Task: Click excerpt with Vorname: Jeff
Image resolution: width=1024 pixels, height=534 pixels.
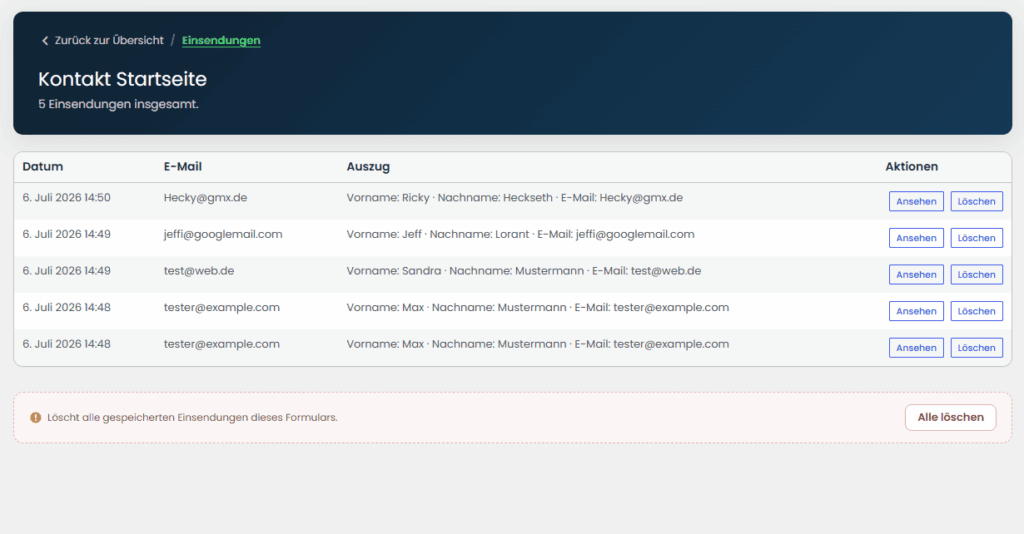Action: tap(520, 234)
